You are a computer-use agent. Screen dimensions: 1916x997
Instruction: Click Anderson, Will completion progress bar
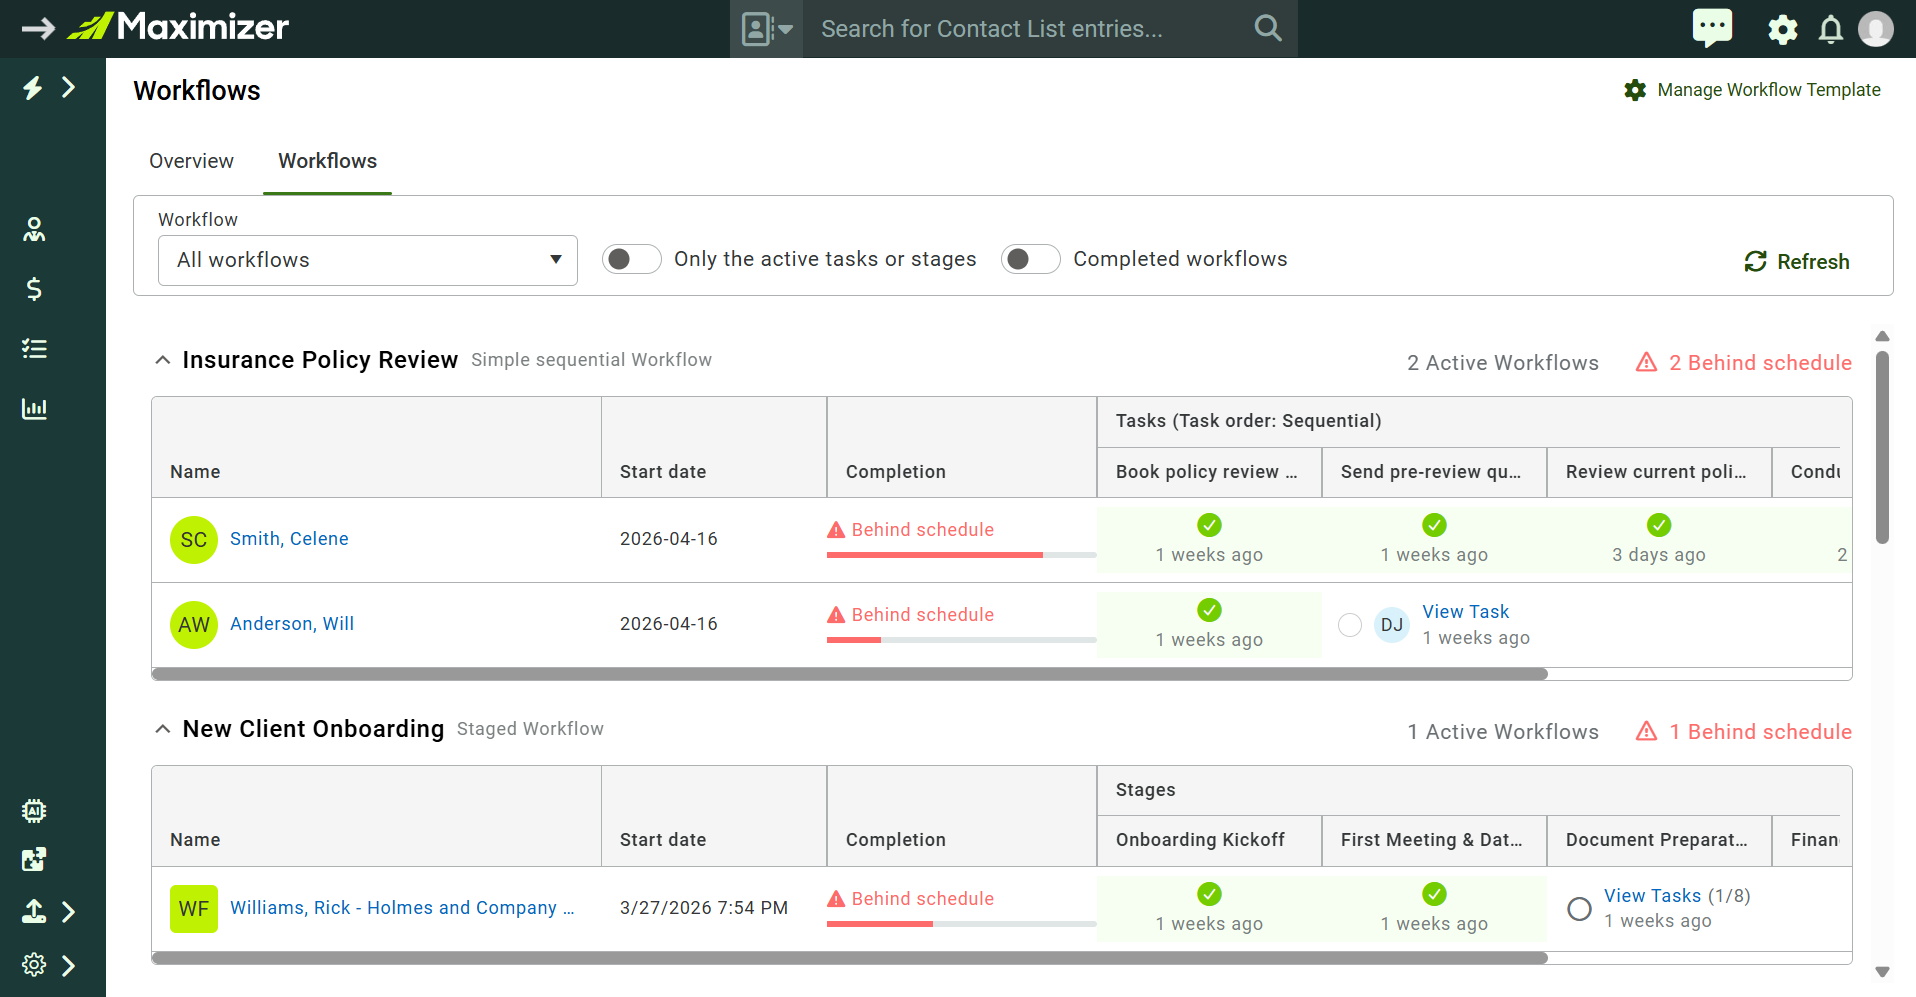coord(961,640)
